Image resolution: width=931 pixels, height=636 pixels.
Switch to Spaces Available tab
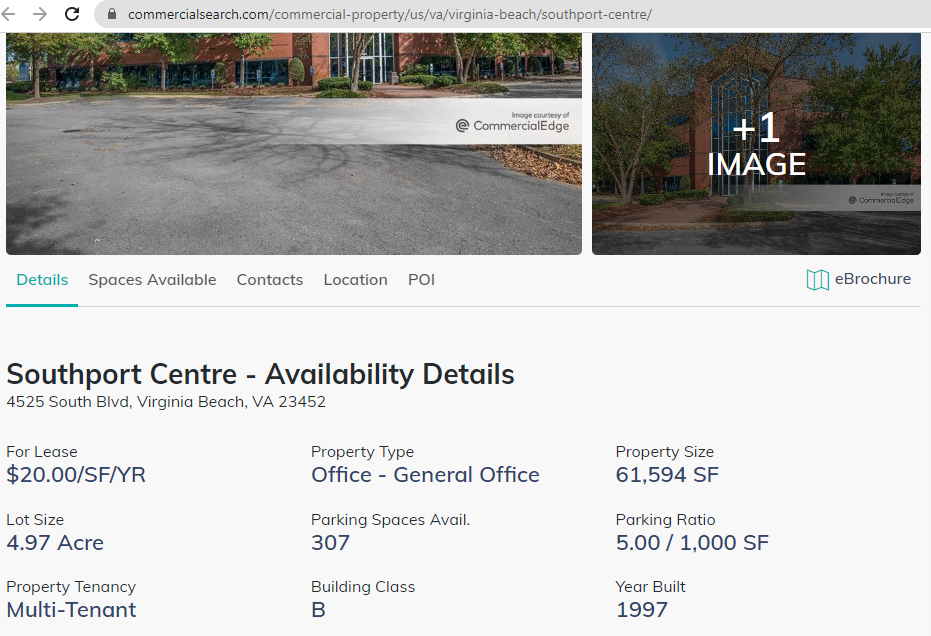pos(152,280)
